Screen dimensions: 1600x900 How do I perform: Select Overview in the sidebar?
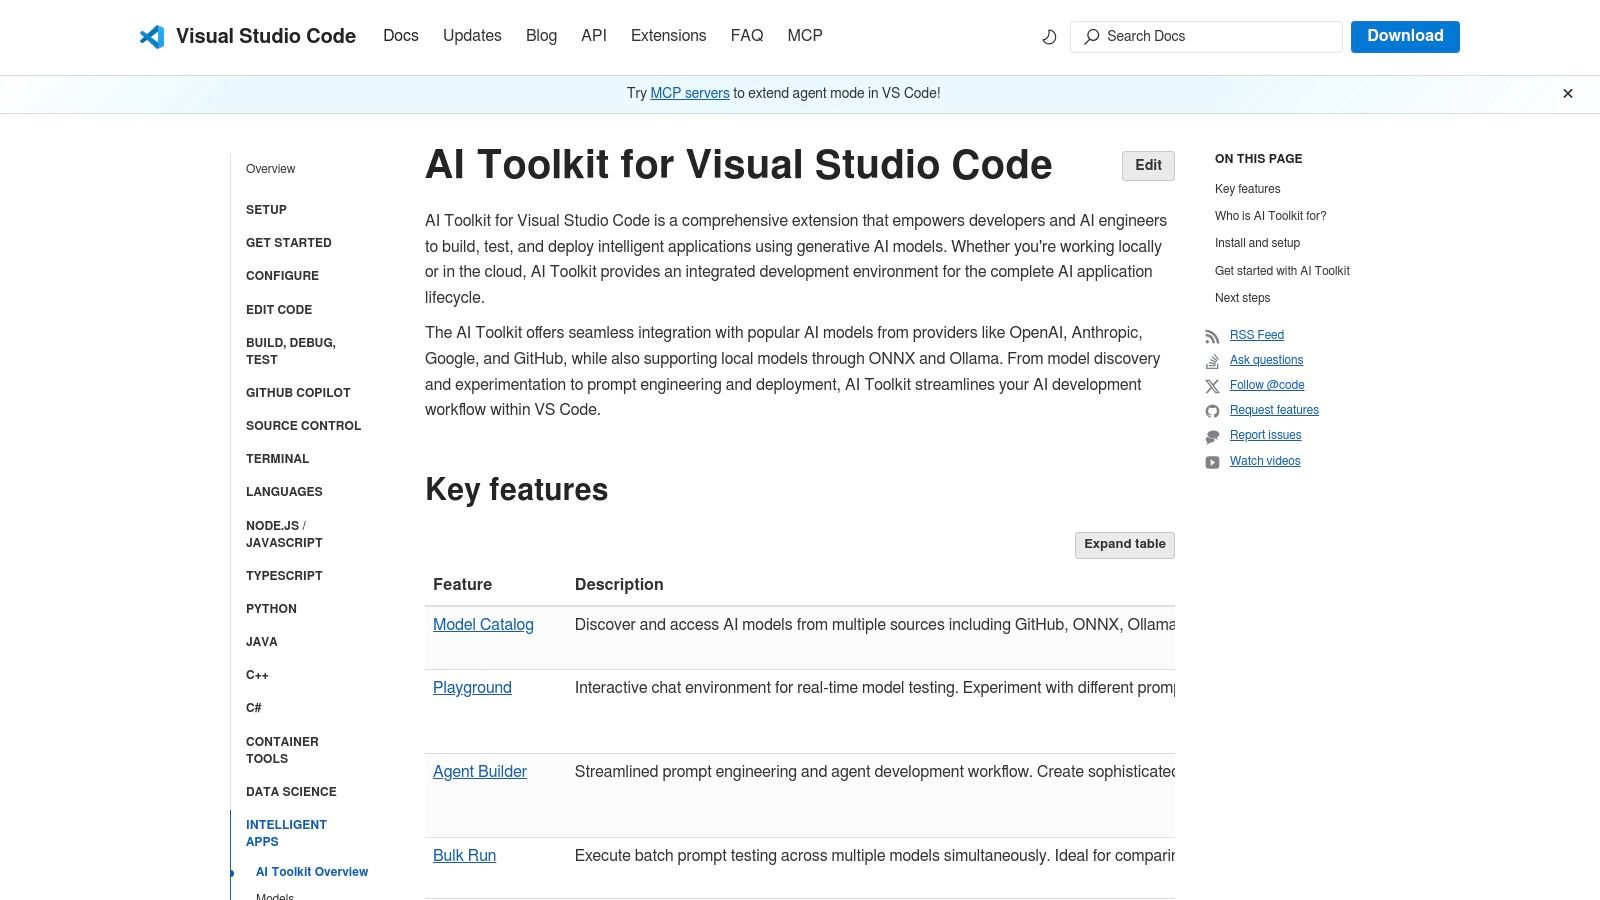pos(271,169)
